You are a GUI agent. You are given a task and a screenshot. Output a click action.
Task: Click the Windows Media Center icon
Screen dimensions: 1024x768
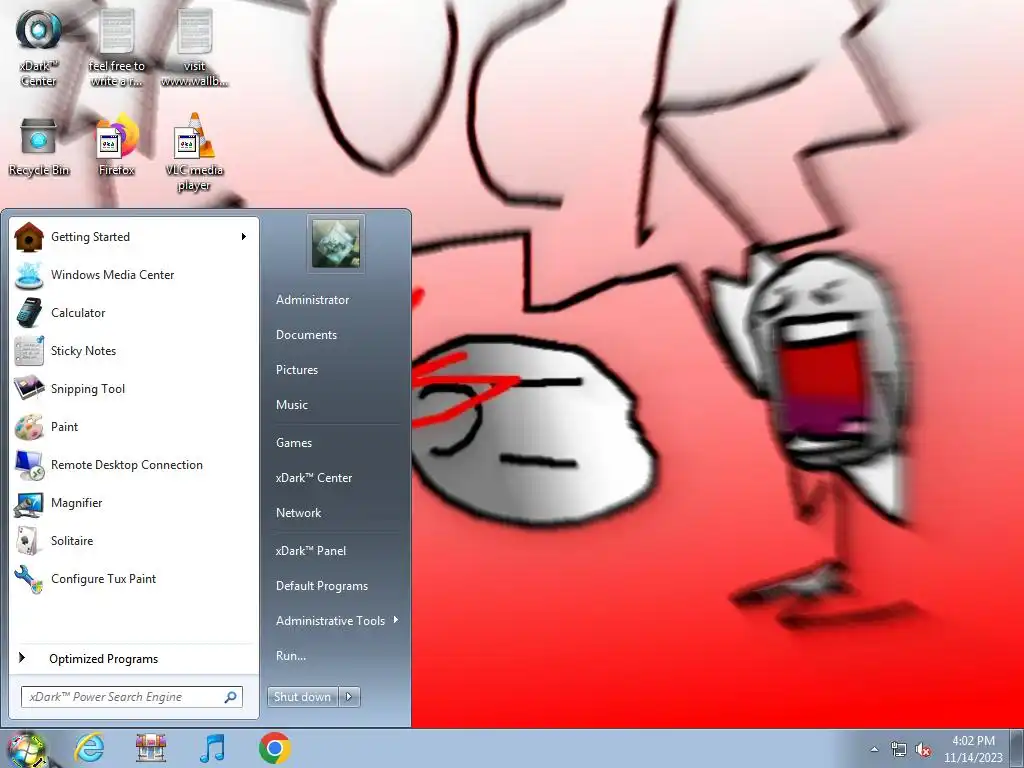click(x=29, y=274)
